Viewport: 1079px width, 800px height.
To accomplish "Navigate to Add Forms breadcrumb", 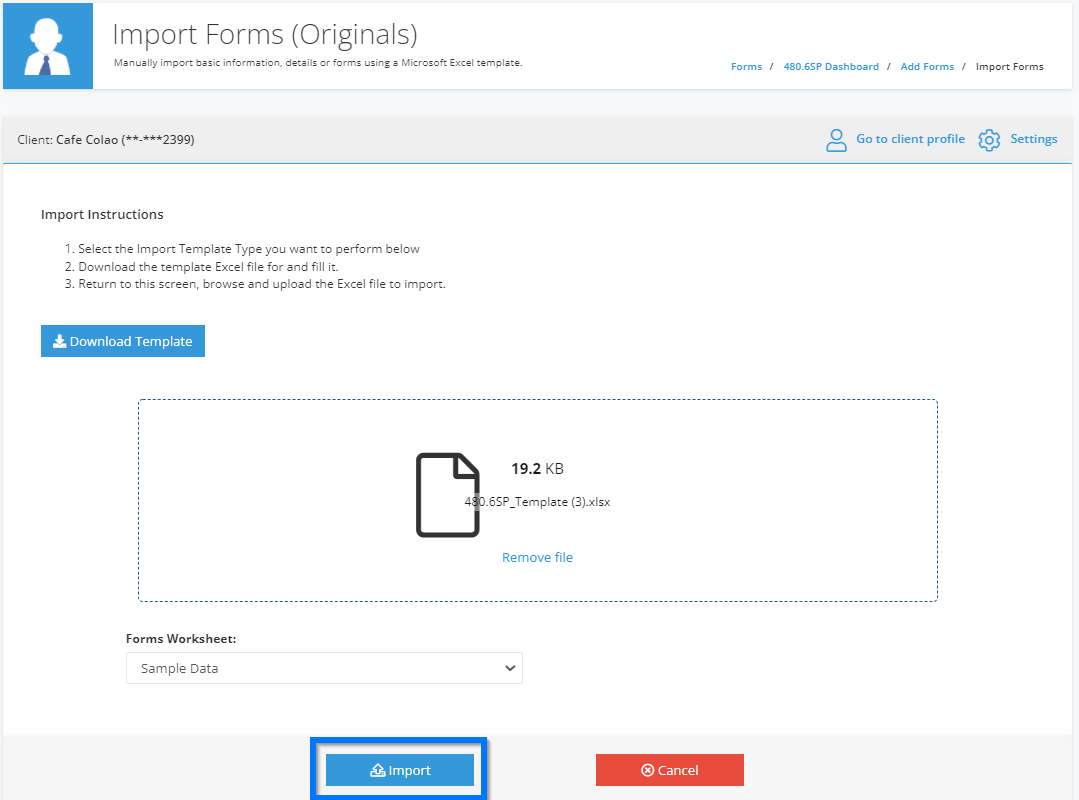I will coord(927,67).
